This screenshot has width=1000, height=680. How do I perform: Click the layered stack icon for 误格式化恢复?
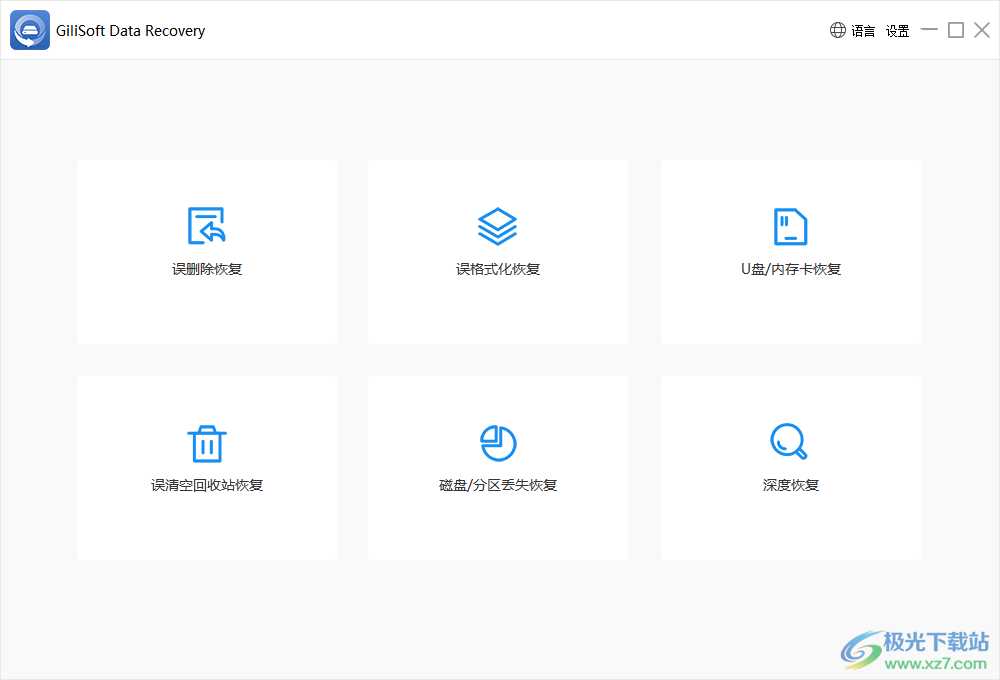coord(497,224)
